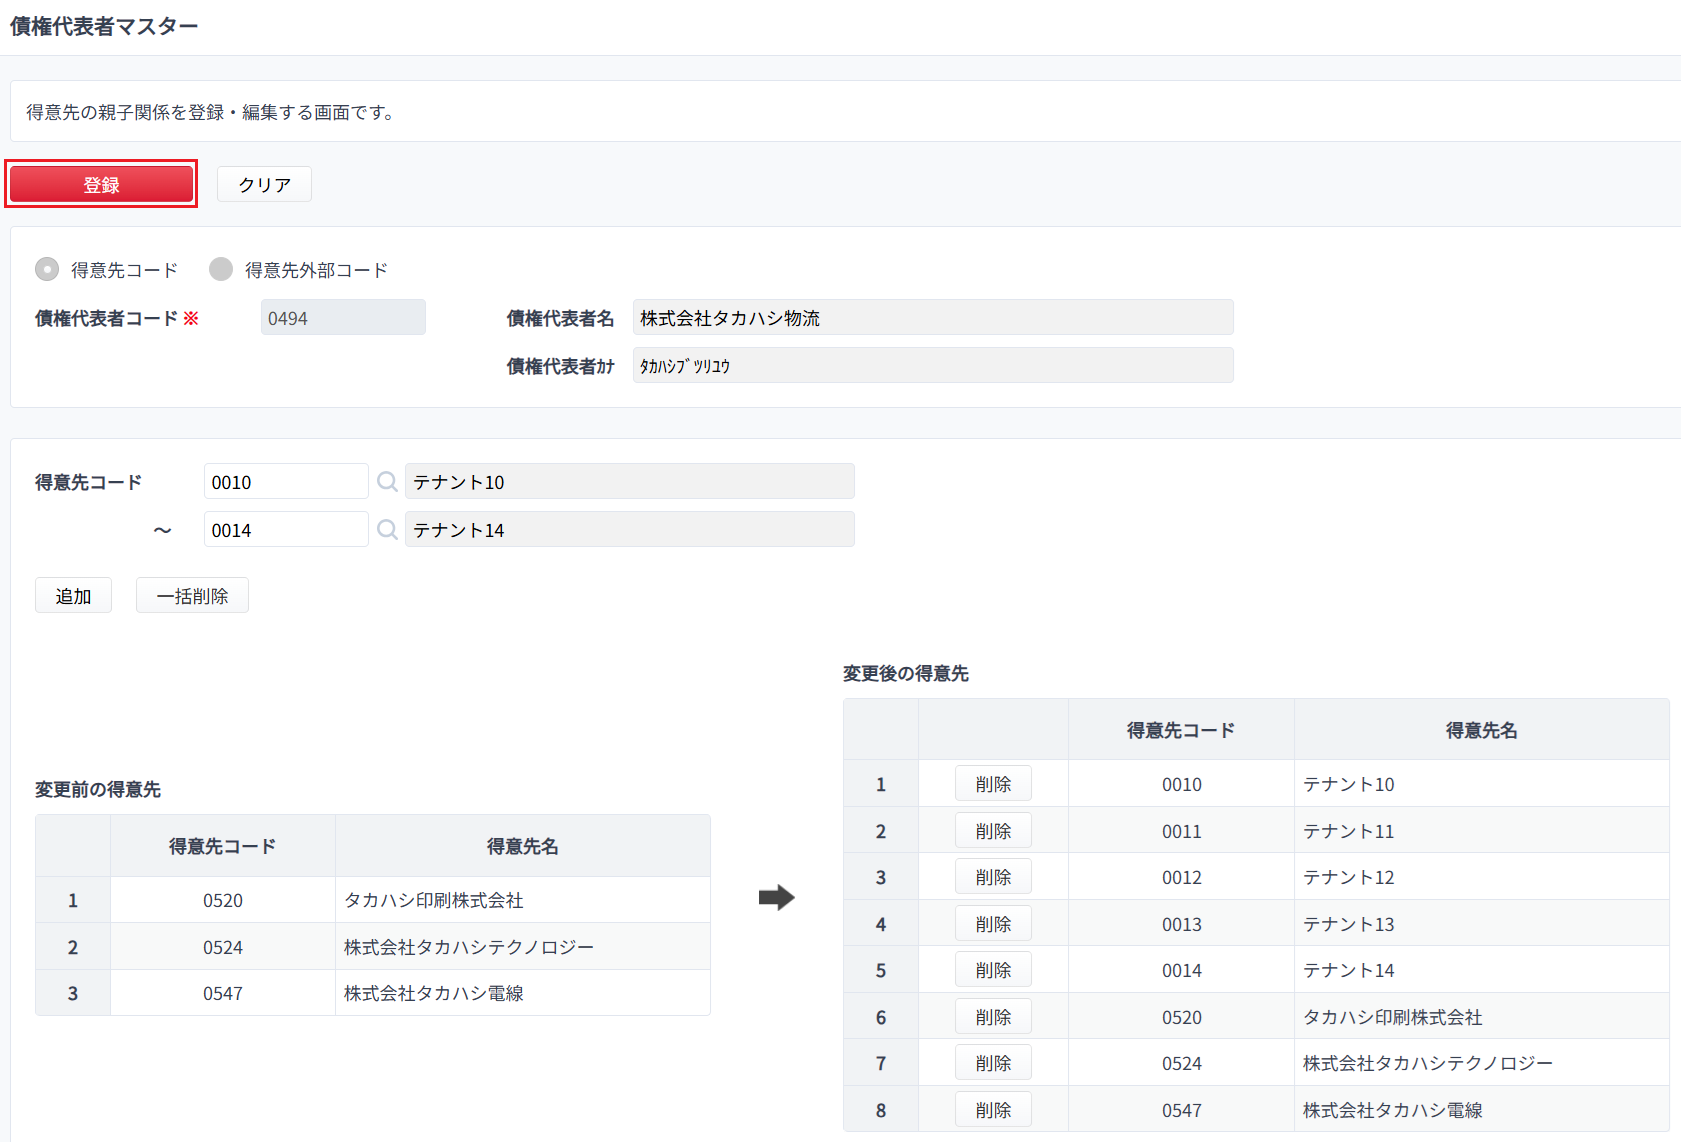Click 得意先名 header in 変更前 table
This screenshot has width=1681, height=1142.
[523, 846]
